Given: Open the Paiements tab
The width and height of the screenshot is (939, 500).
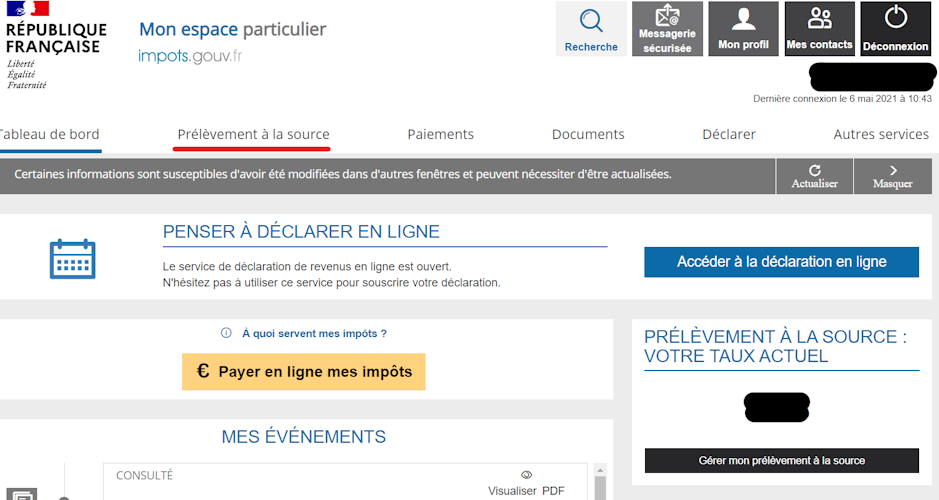Looking at the screenshot, I should 440,135.
